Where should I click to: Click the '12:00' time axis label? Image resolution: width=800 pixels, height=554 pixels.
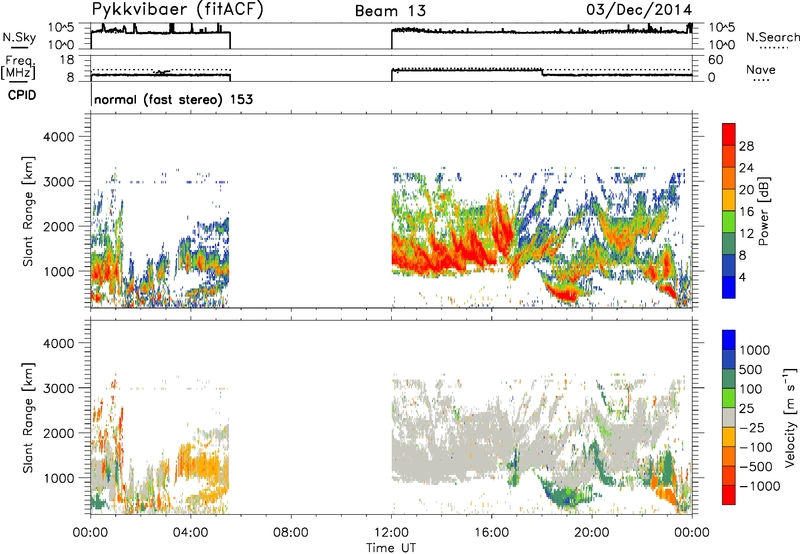tap(391, 533)
